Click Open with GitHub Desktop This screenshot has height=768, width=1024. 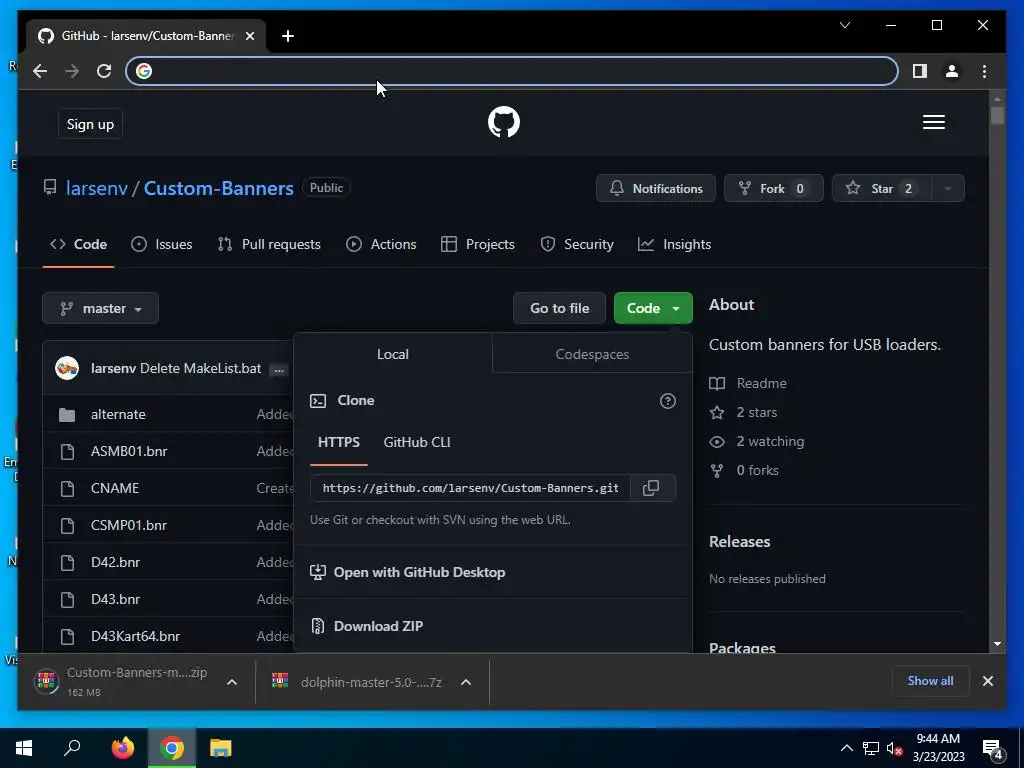pyautogui.click(x=408, y=572)
